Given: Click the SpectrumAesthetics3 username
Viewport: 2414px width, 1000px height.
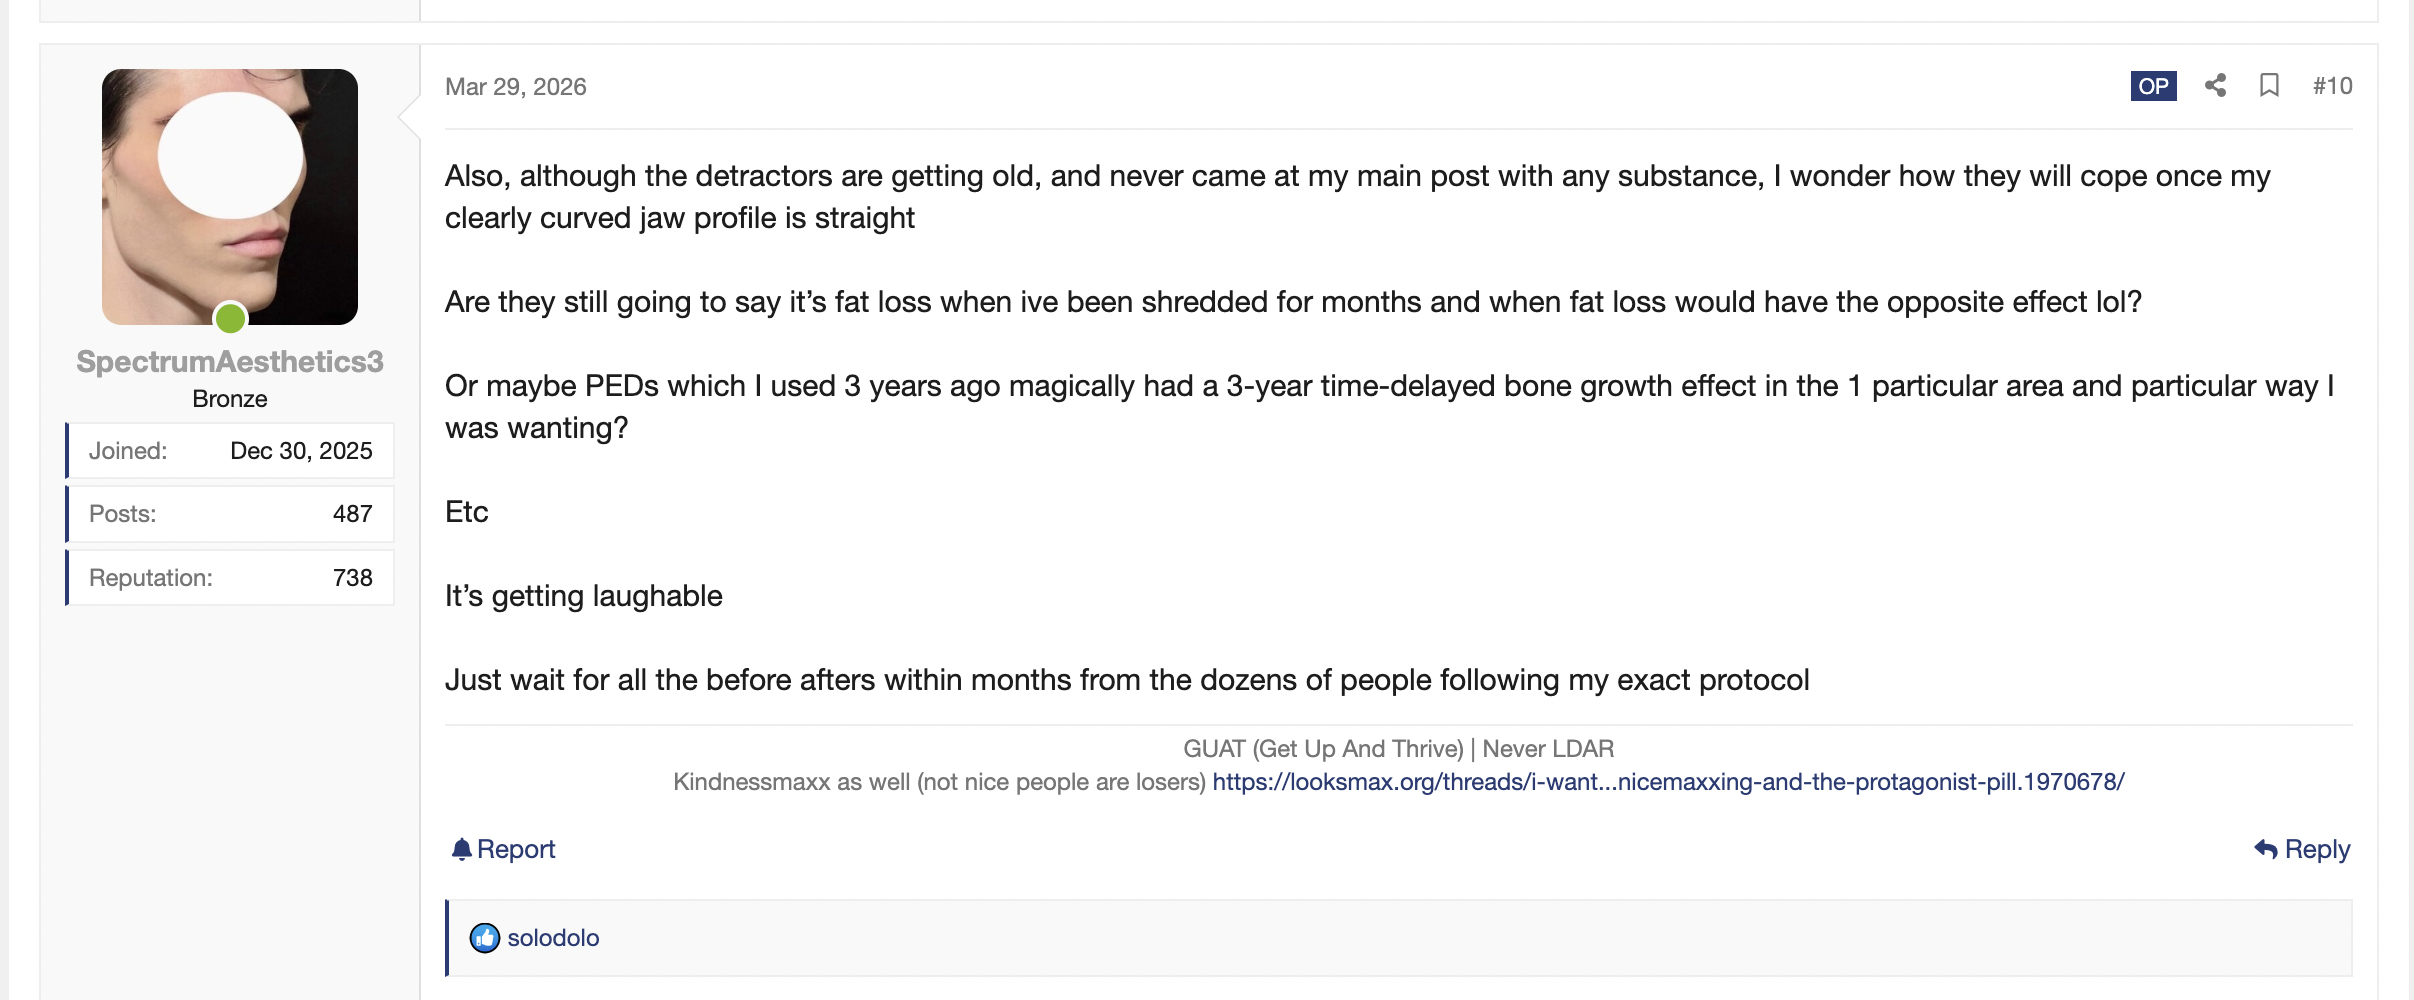Looking at the screenshot, I should [x=230, y=362].
